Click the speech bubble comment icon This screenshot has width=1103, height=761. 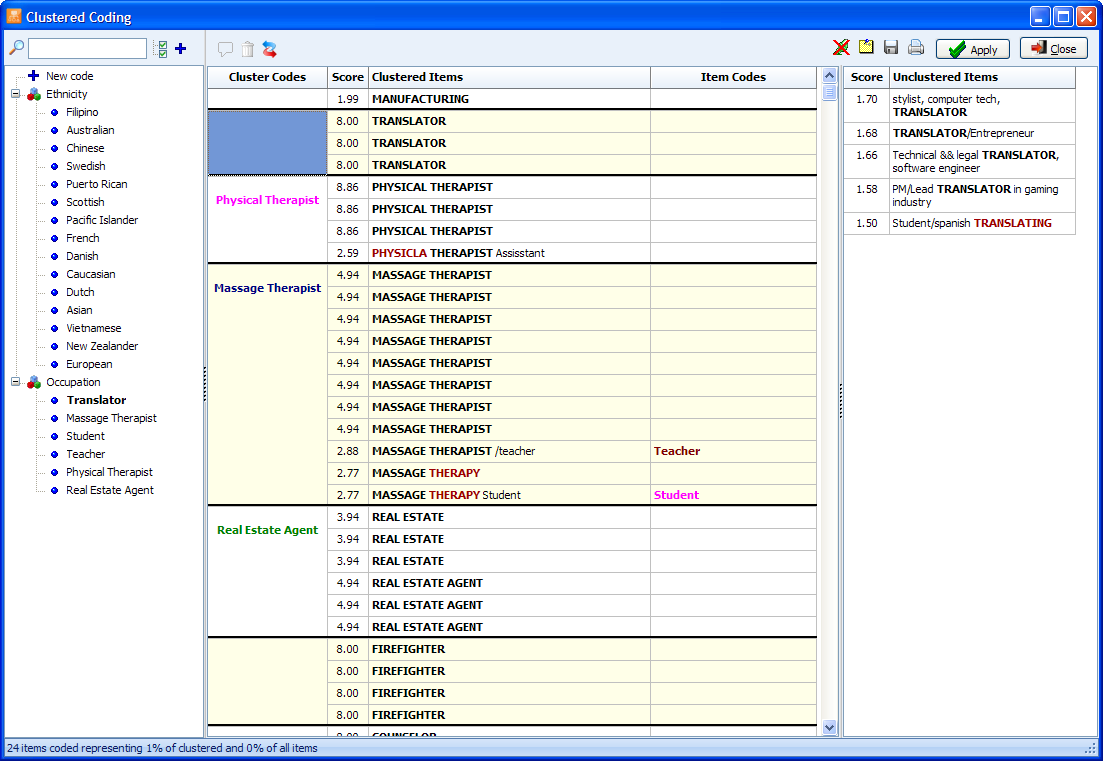225,49
